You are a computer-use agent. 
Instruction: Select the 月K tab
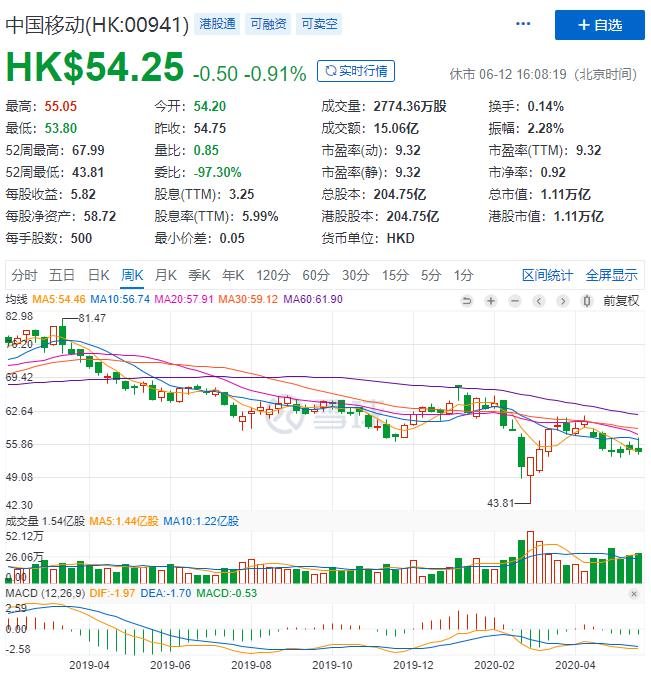[x=165, y=275]
